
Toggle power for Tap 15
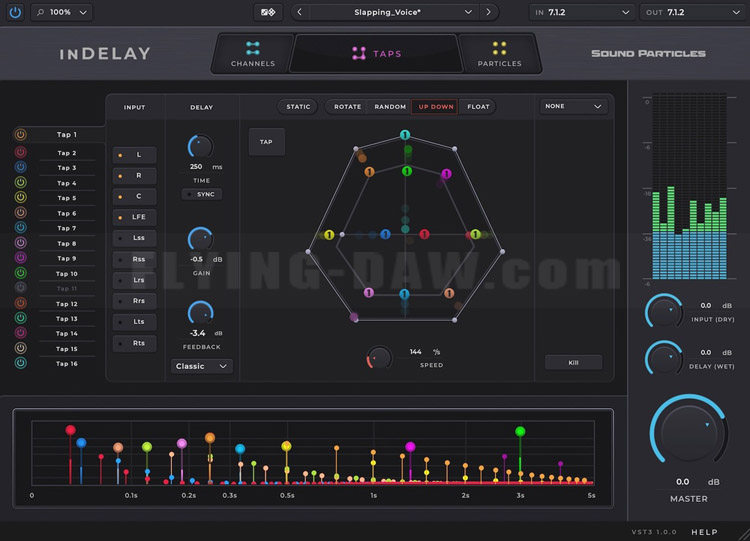(x=20, y=348)
